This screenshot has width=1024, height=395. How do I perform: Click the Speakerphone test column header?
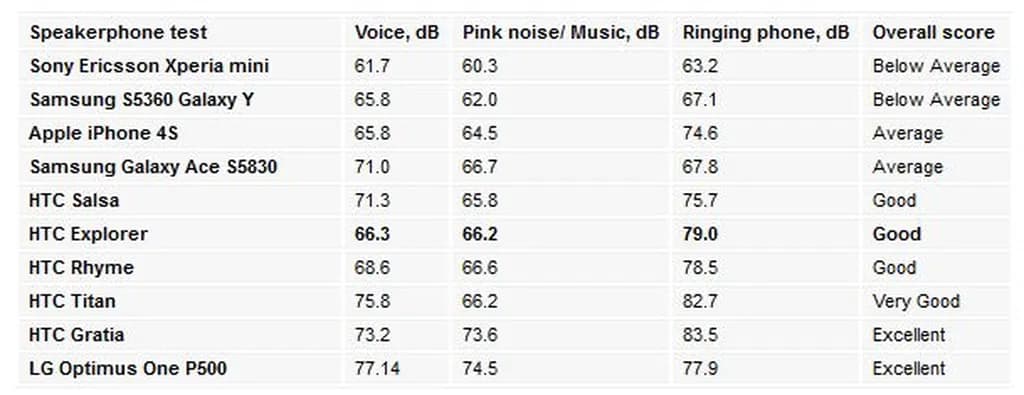point(118,33)
